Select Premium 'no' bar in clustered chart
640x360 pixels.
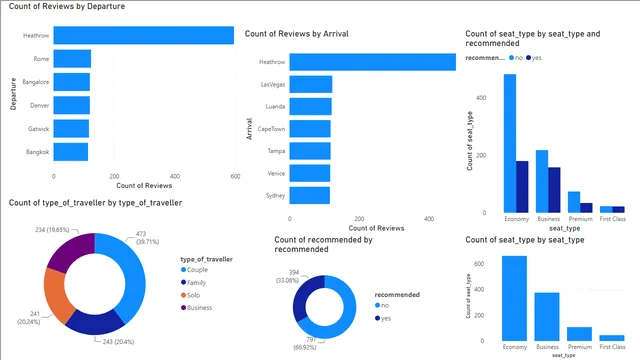click(x=574, y=202)
